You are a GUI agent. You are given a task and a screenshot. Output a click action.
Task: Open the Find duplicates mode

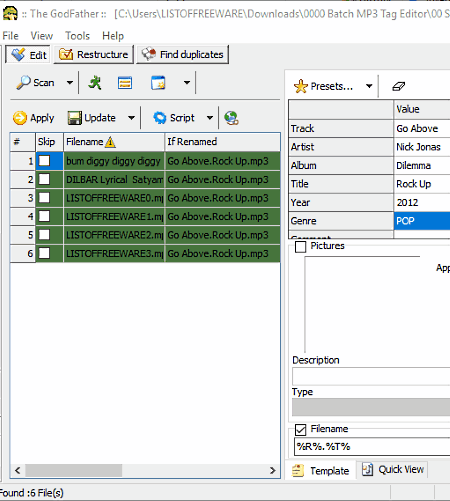[x=182, y=54]
